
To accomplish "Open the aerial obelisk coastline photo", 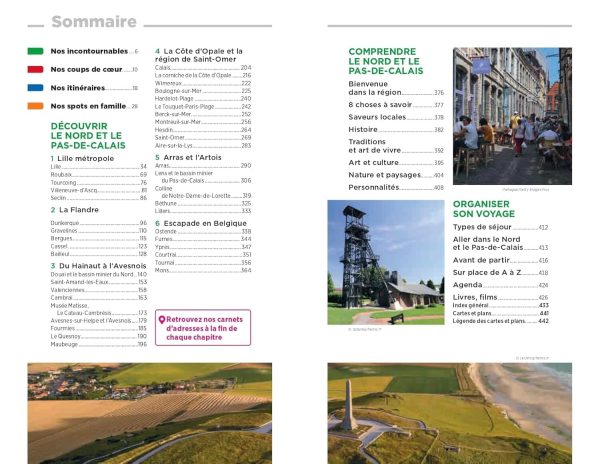I will tap(450, 414).
